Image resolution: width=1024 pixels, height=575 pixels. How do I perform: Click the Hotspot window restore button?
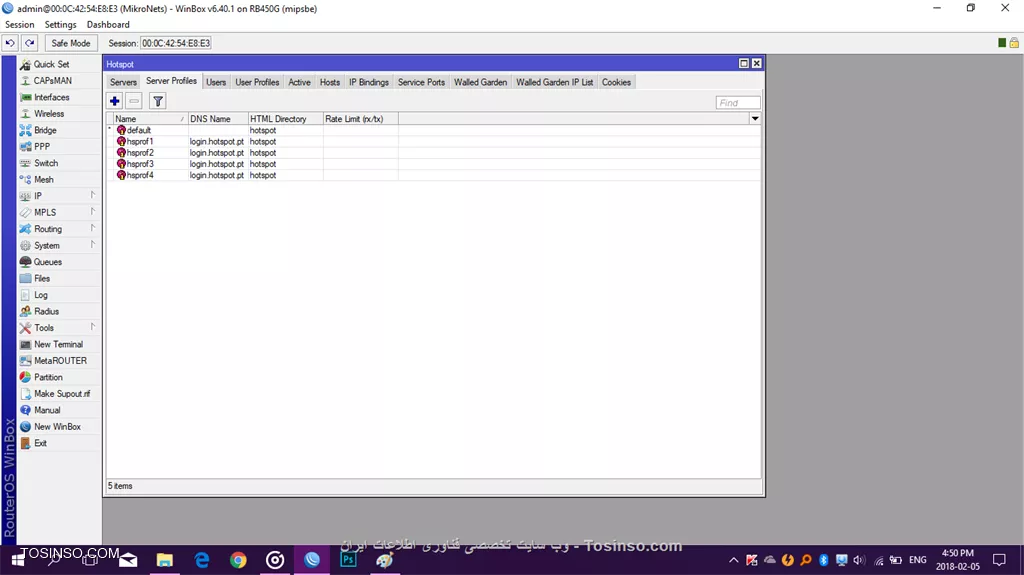tap(744, 63)
